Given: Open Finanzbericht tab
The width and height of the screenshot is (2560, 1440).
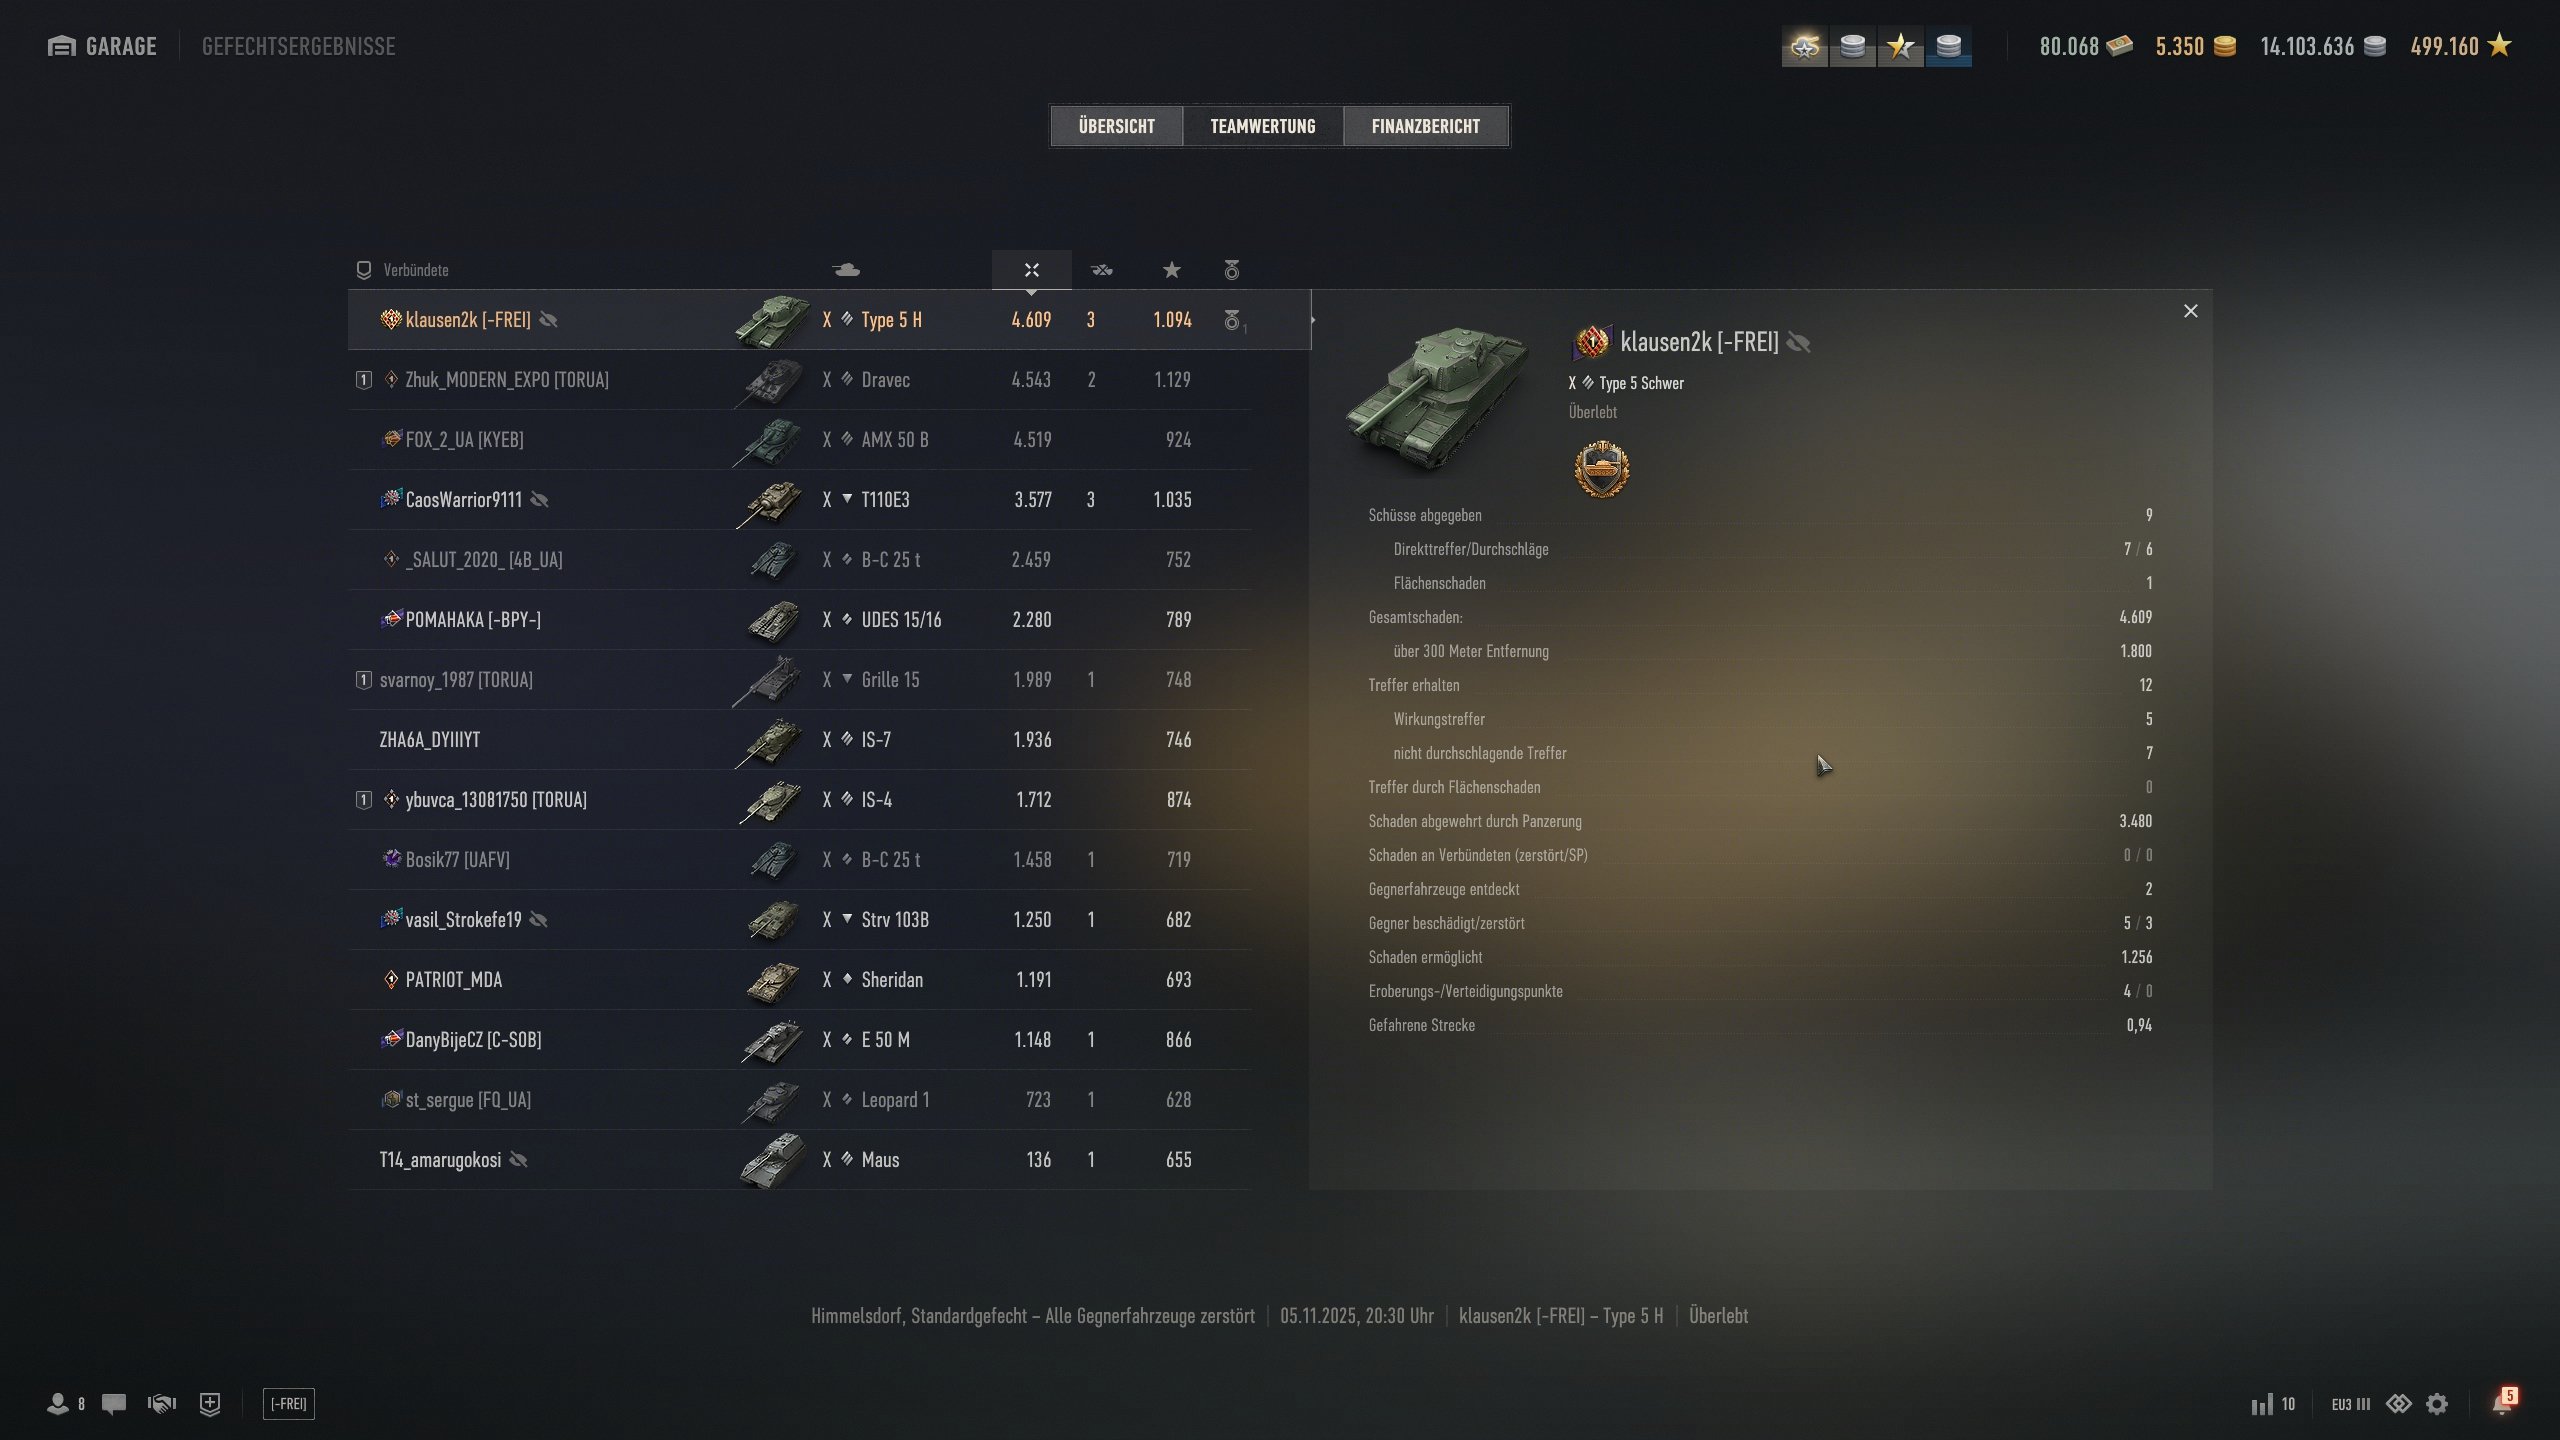Looking at the screenshot, I should coord(1426,126).
